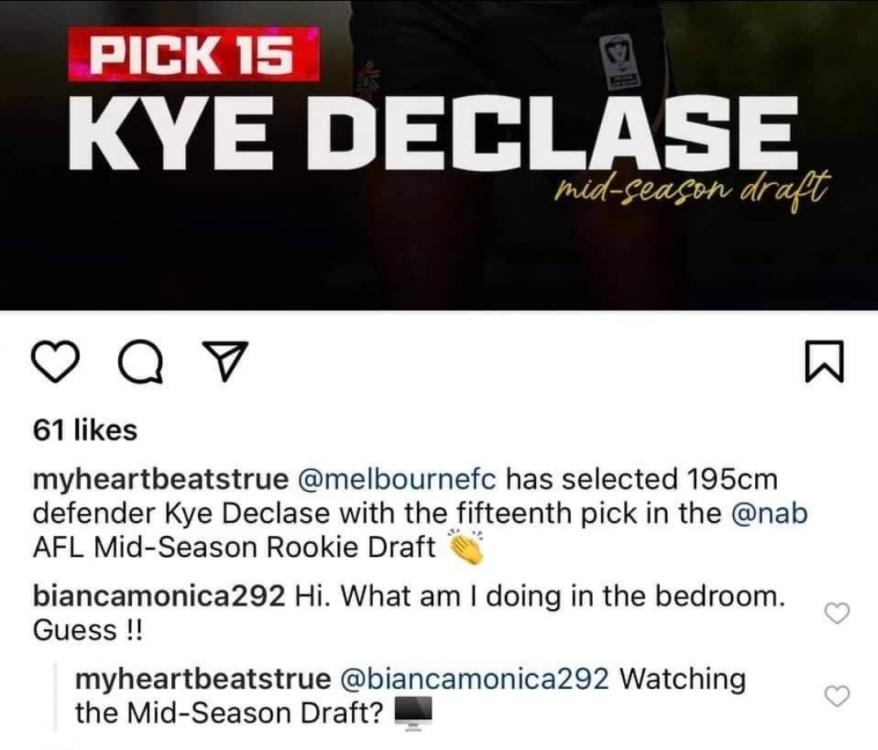Open myheartbeatstrue's profile from the reply

tap(203, 679)
